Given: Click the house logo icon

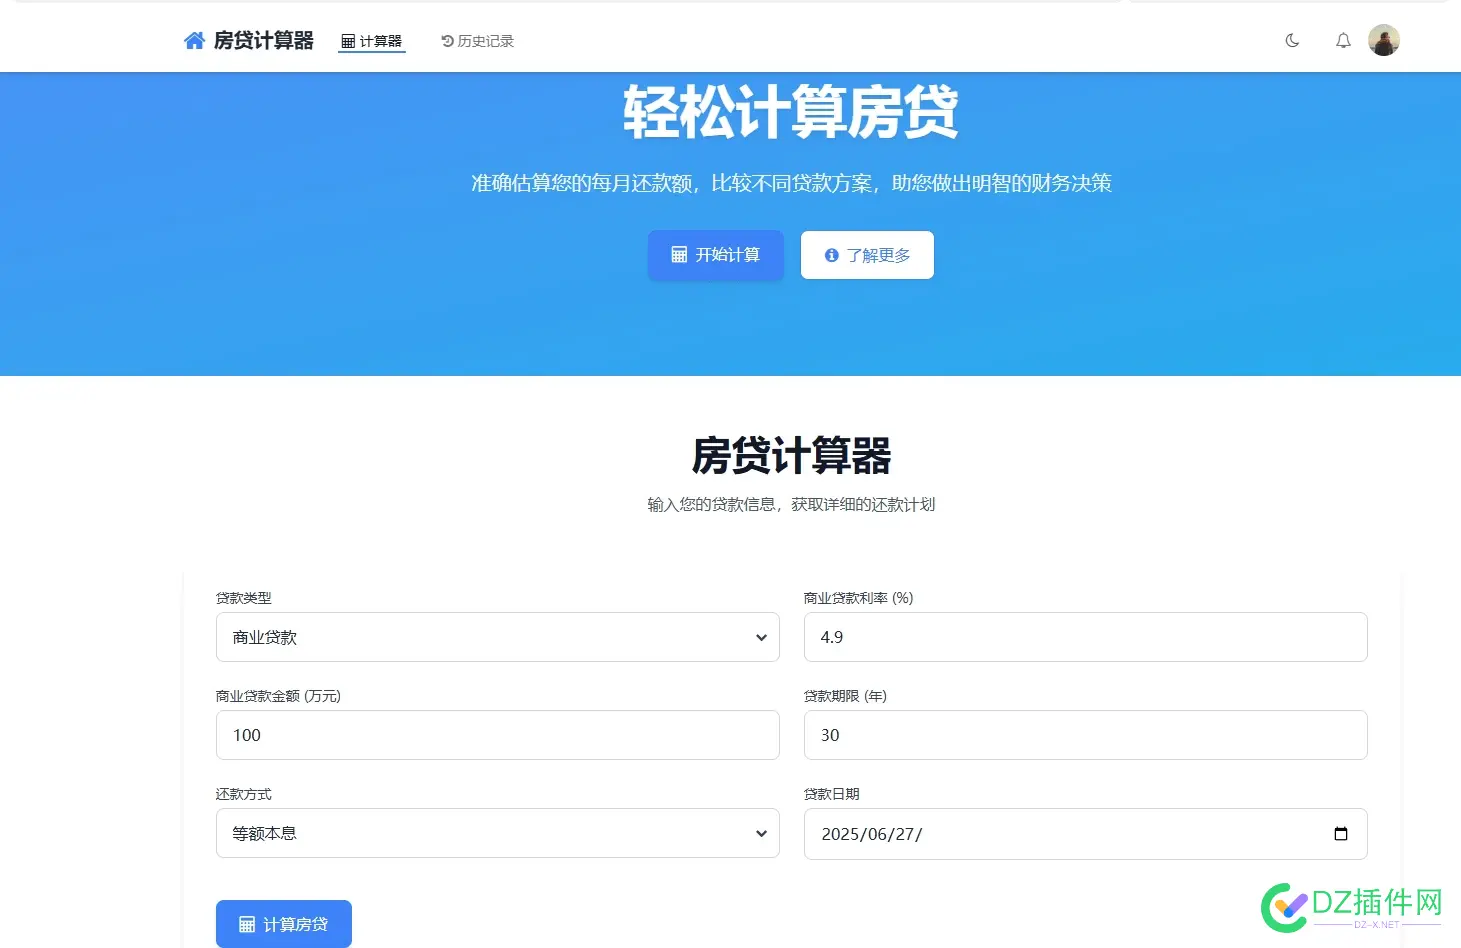Looking at the screenshot, I should point(194,40).
